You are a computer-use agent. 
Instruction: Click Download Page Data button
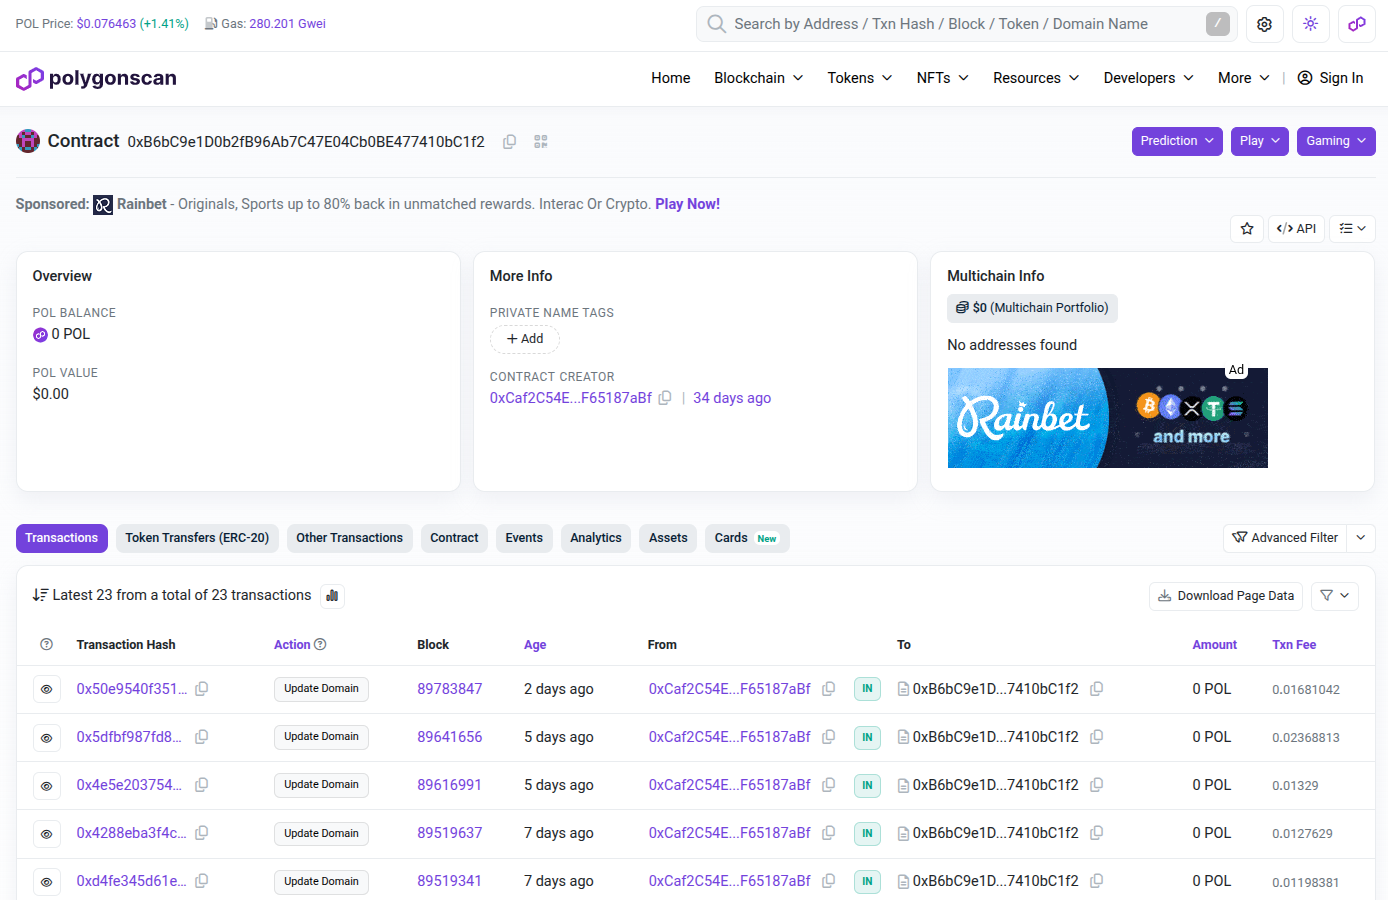(x=1226, y=596)
